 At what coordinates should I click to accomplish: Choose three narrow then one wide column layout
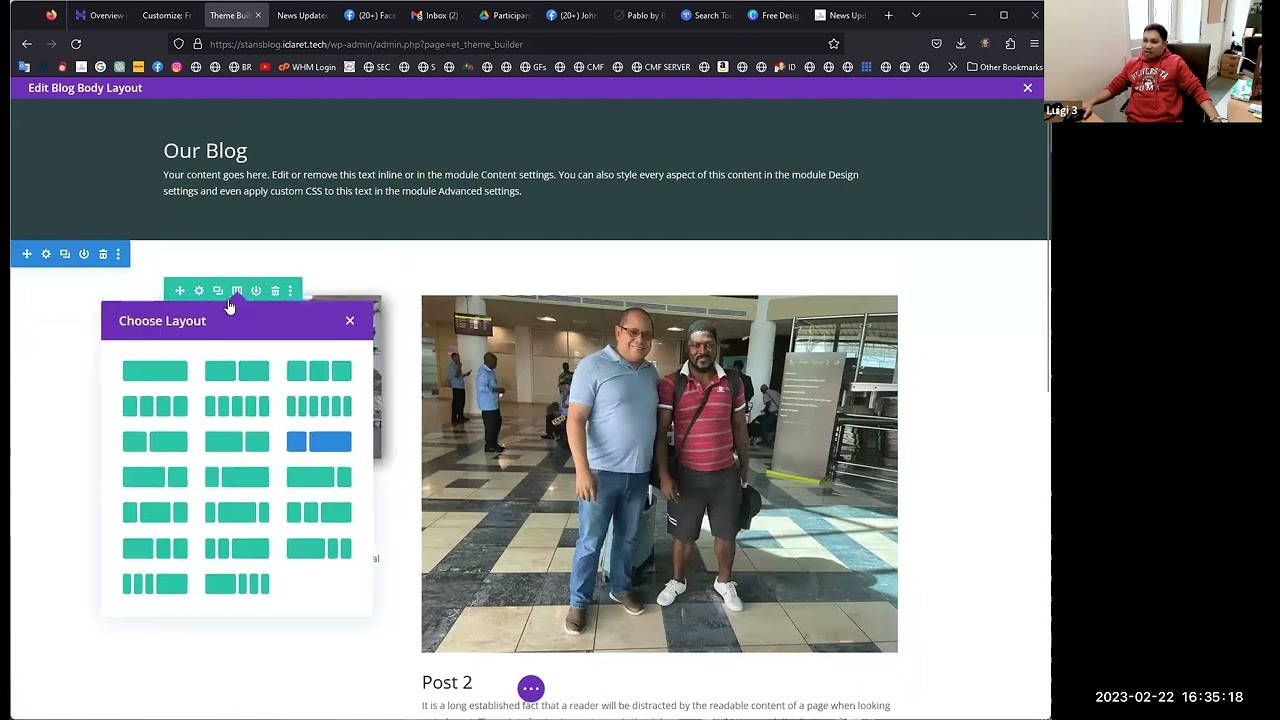coord(155,584)
